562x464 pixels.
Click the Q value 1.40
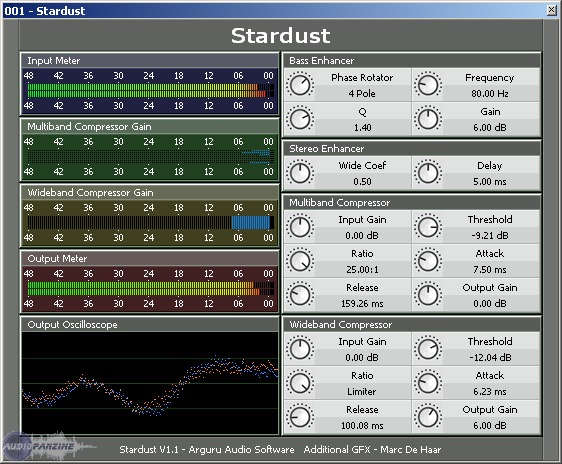pos(362,128)
